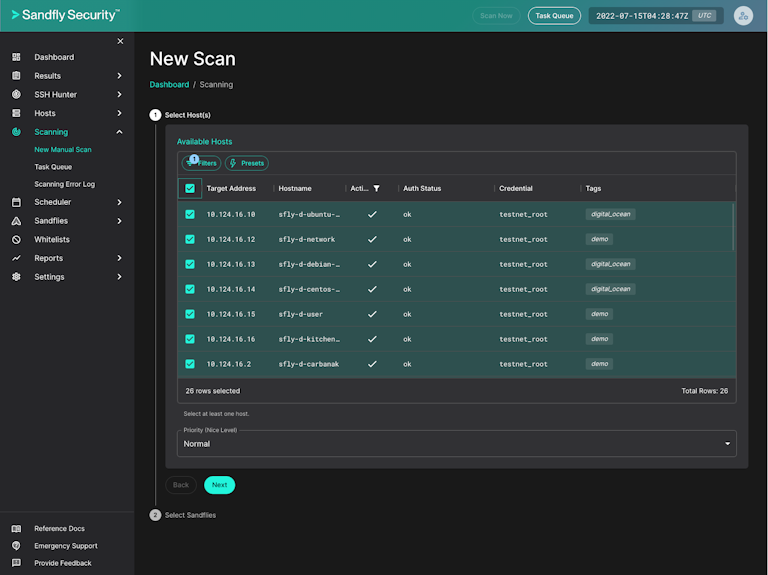Sort by the Hostname column header
Screen dimensions: 768x575
[x=295, y=189]
